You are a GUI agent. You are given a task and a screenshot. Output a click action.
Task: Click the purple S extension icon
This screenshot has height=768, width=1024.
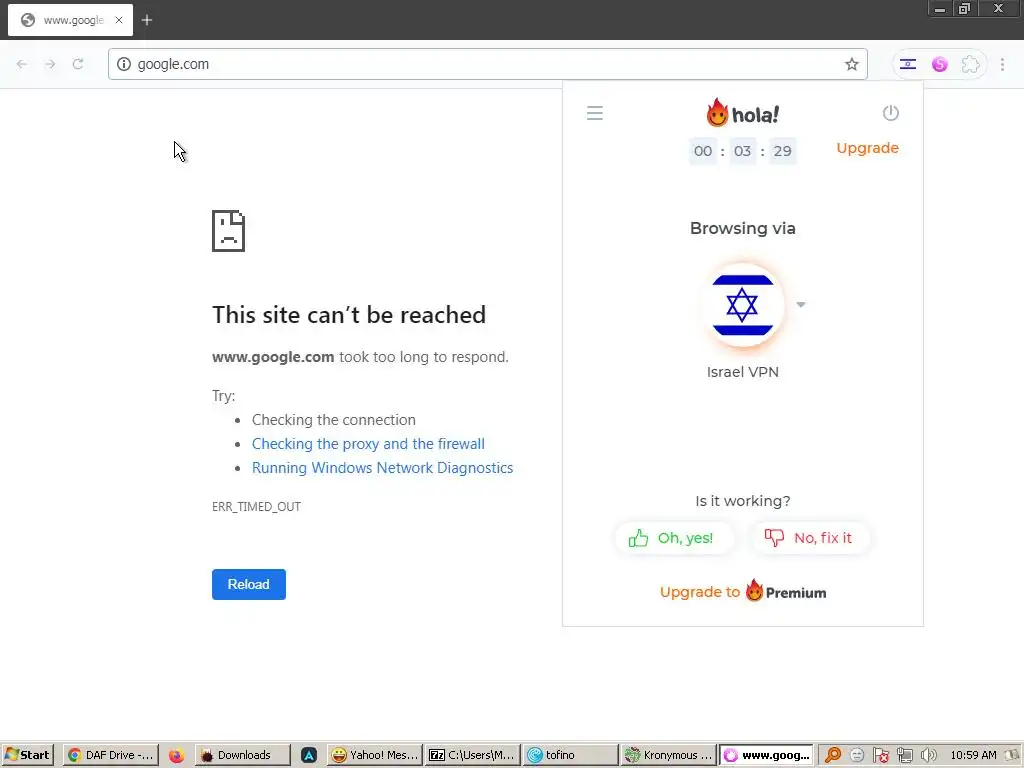[939, 64]
